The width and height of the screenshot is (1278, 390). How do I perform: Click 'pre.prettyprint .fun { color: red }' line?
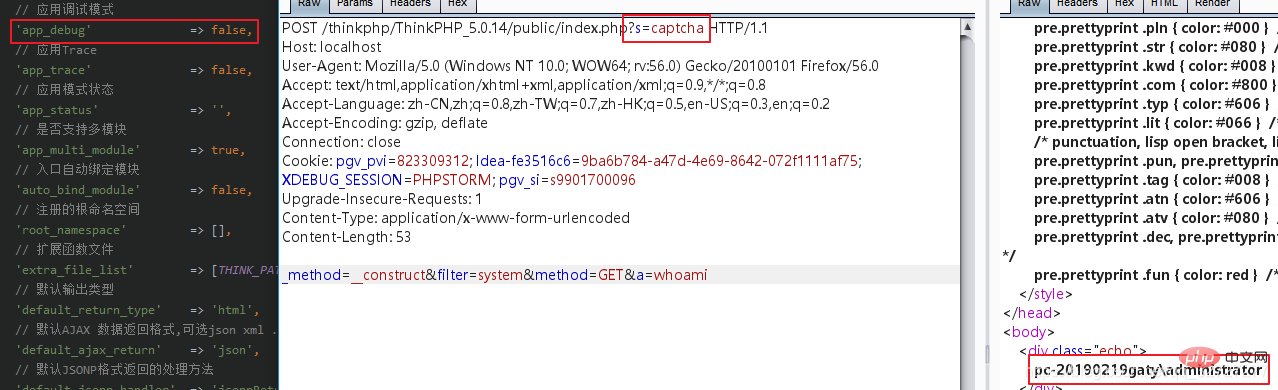[1155, 275]
